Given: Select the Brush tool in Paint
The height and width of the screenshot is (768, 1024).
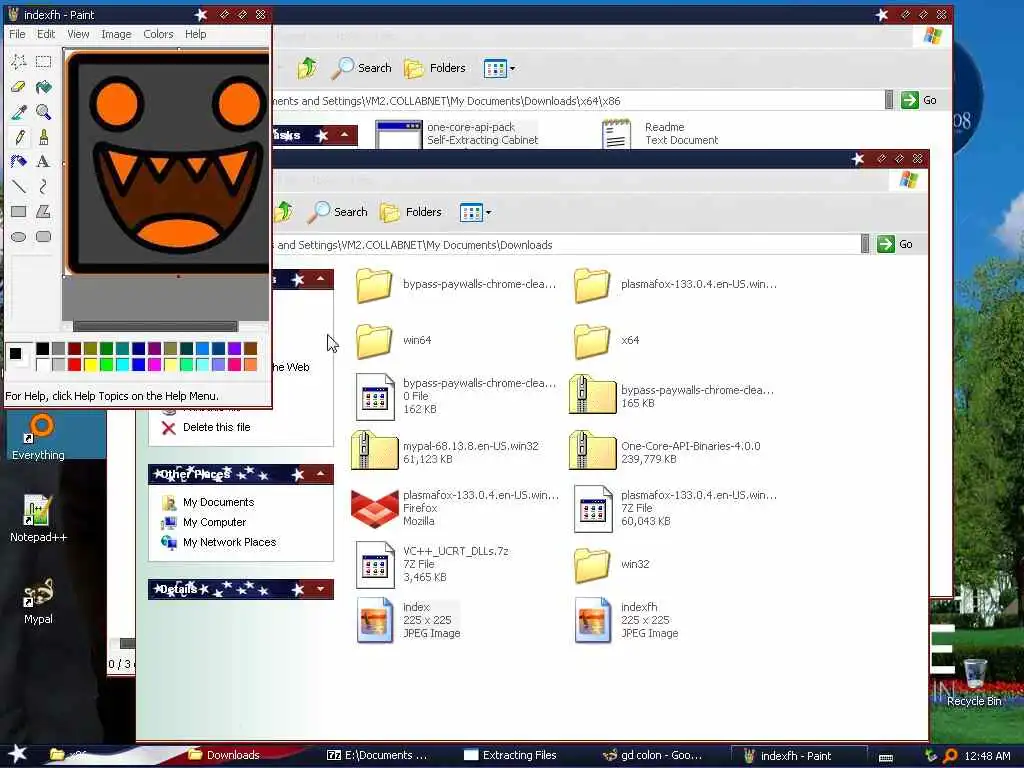Looking at the screenshot, I should pyautogui.click(x=43, y=136).
